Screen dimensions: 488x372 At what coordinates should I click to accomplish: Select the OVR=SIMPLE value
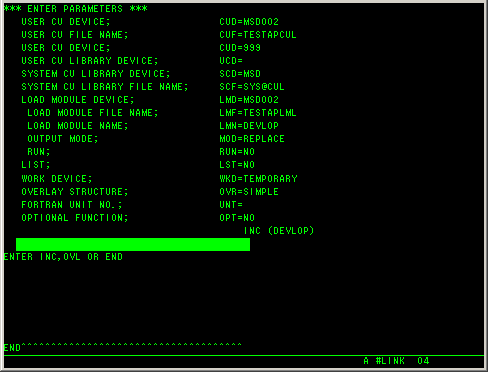tap(249, 192)
